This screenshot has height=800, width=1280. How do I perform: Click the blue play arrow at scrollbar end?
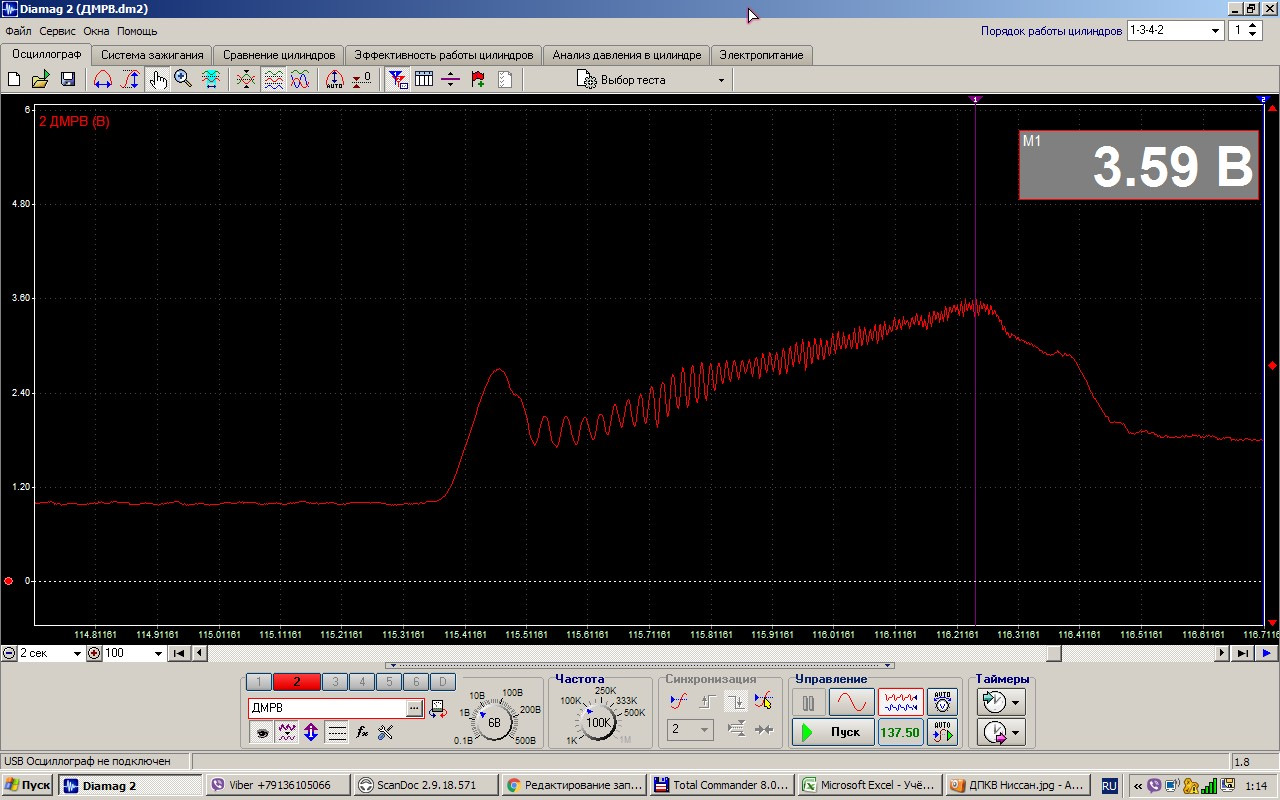coord(1266,653)
